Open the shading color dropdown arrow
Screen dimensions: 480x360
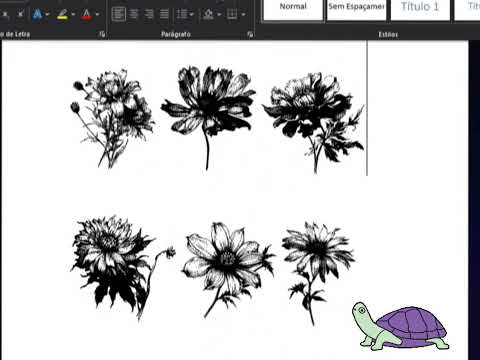coord(219,14)
